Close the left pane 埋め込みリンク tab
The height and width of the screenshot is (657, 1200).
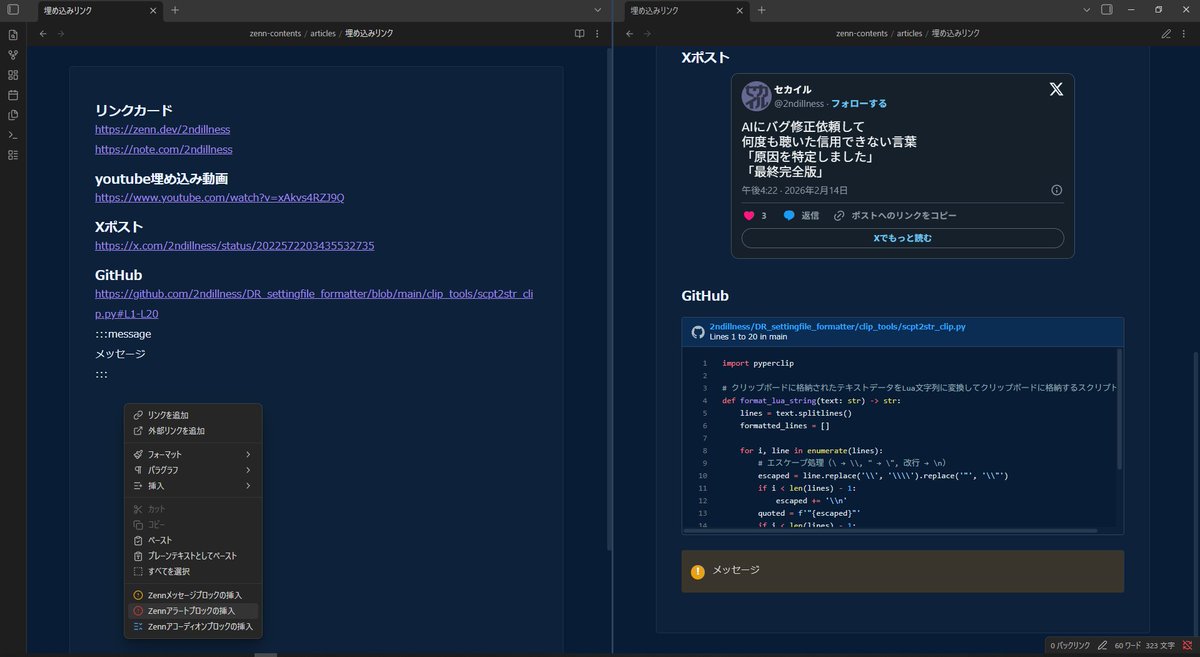click(152, 10)
